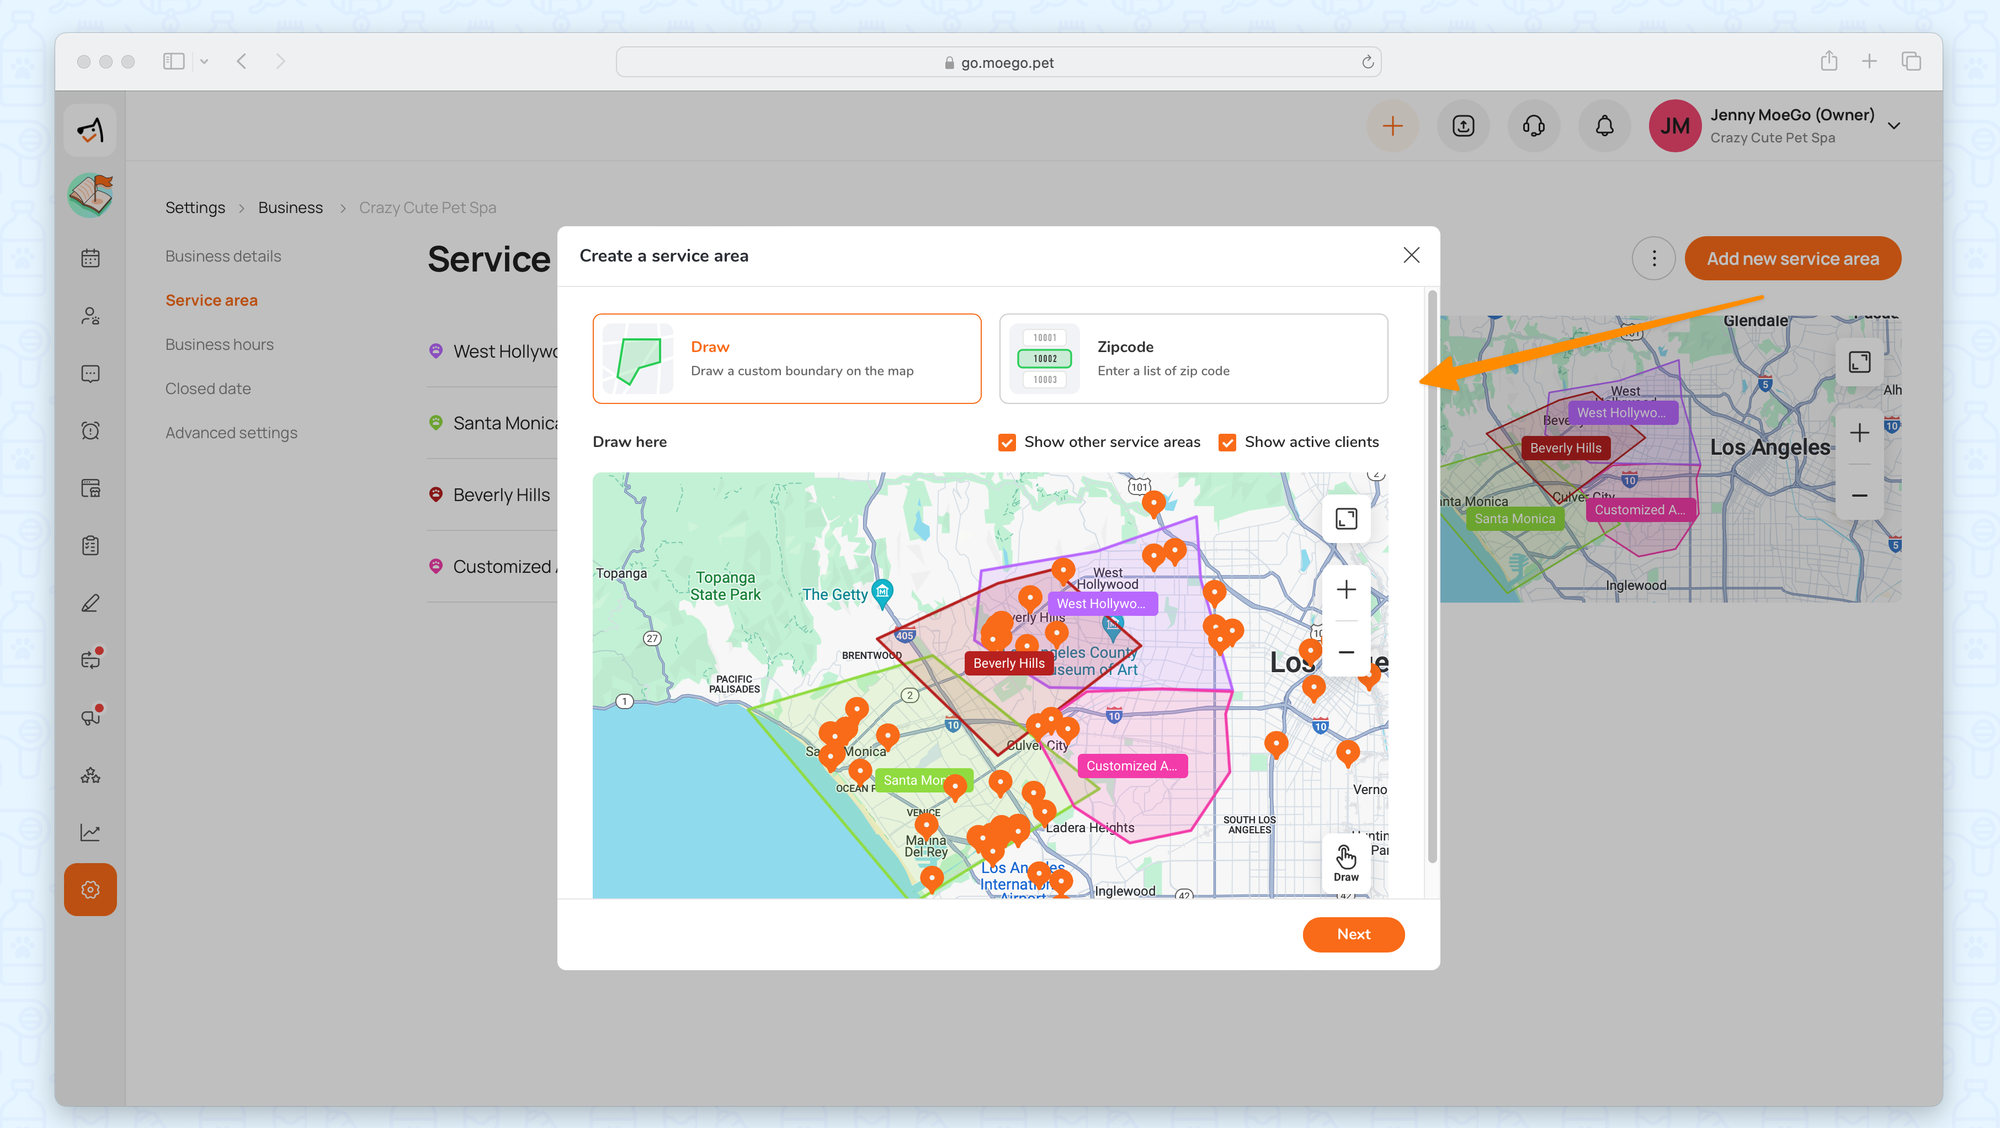The width and height of the screenshot is (2000, 1128).
Task: Go to Closed date settings
Action: coord(208,388)
